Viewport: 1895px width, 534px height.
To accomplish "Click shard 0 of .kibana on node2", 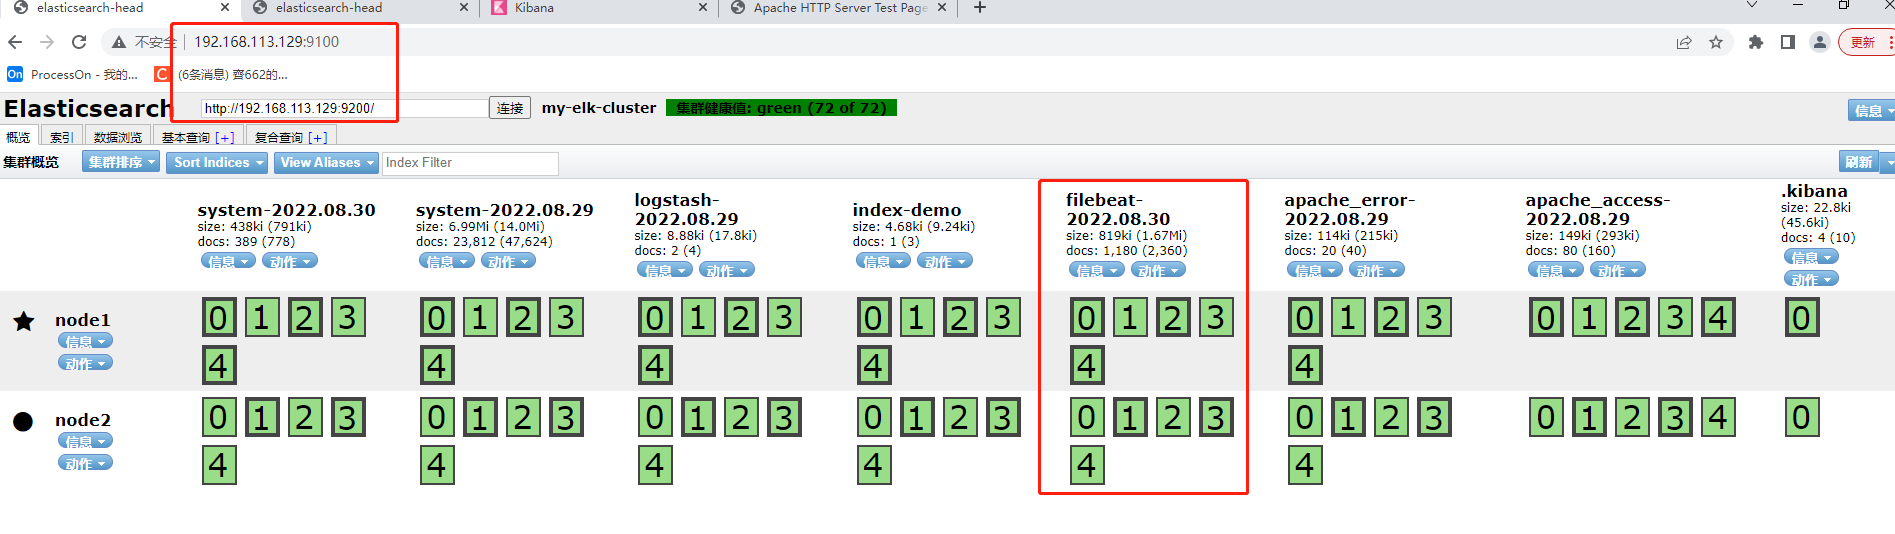I will point(1802,418).
